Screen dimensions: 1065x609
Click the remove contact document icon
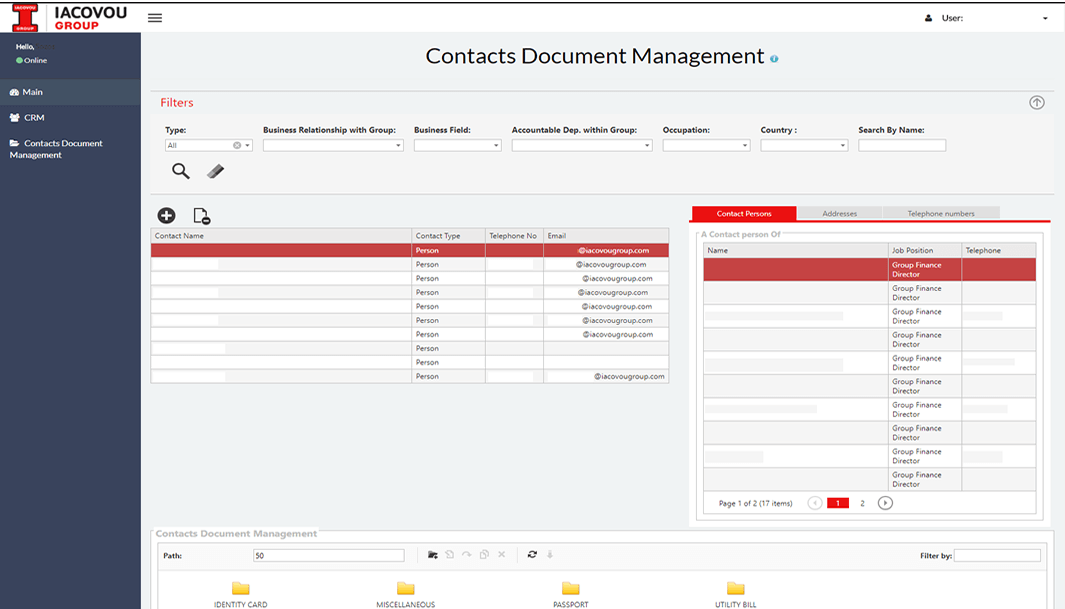tap(201, 216)
